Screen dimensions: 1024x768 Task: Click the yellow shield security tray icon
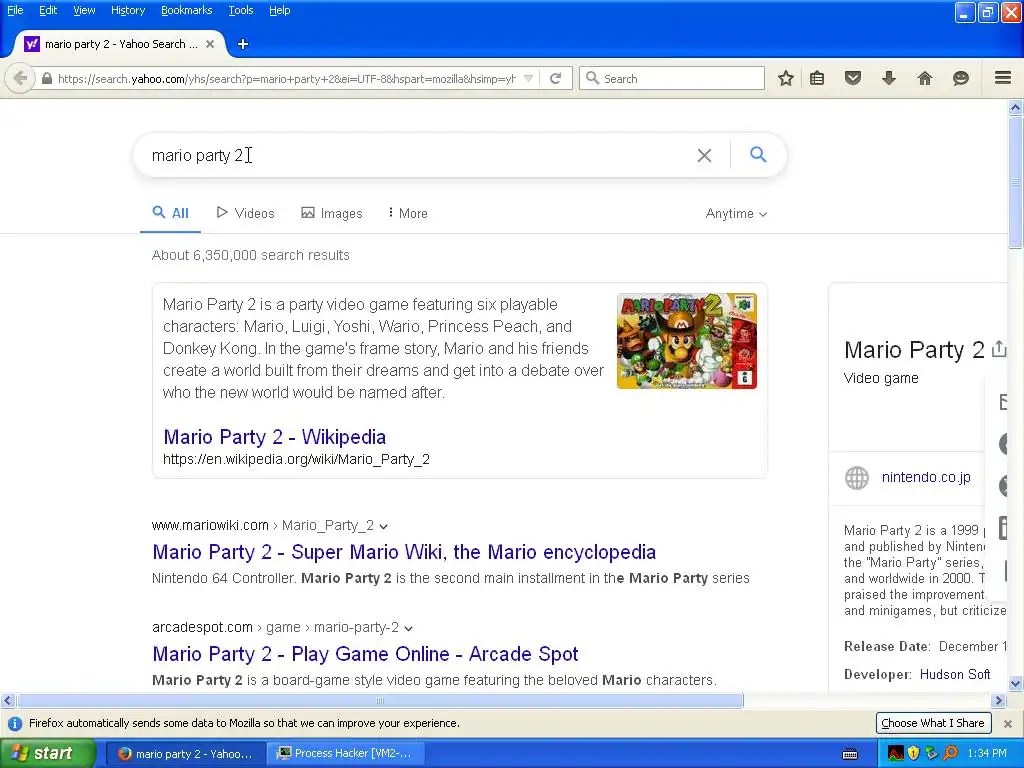pos(914,754)
